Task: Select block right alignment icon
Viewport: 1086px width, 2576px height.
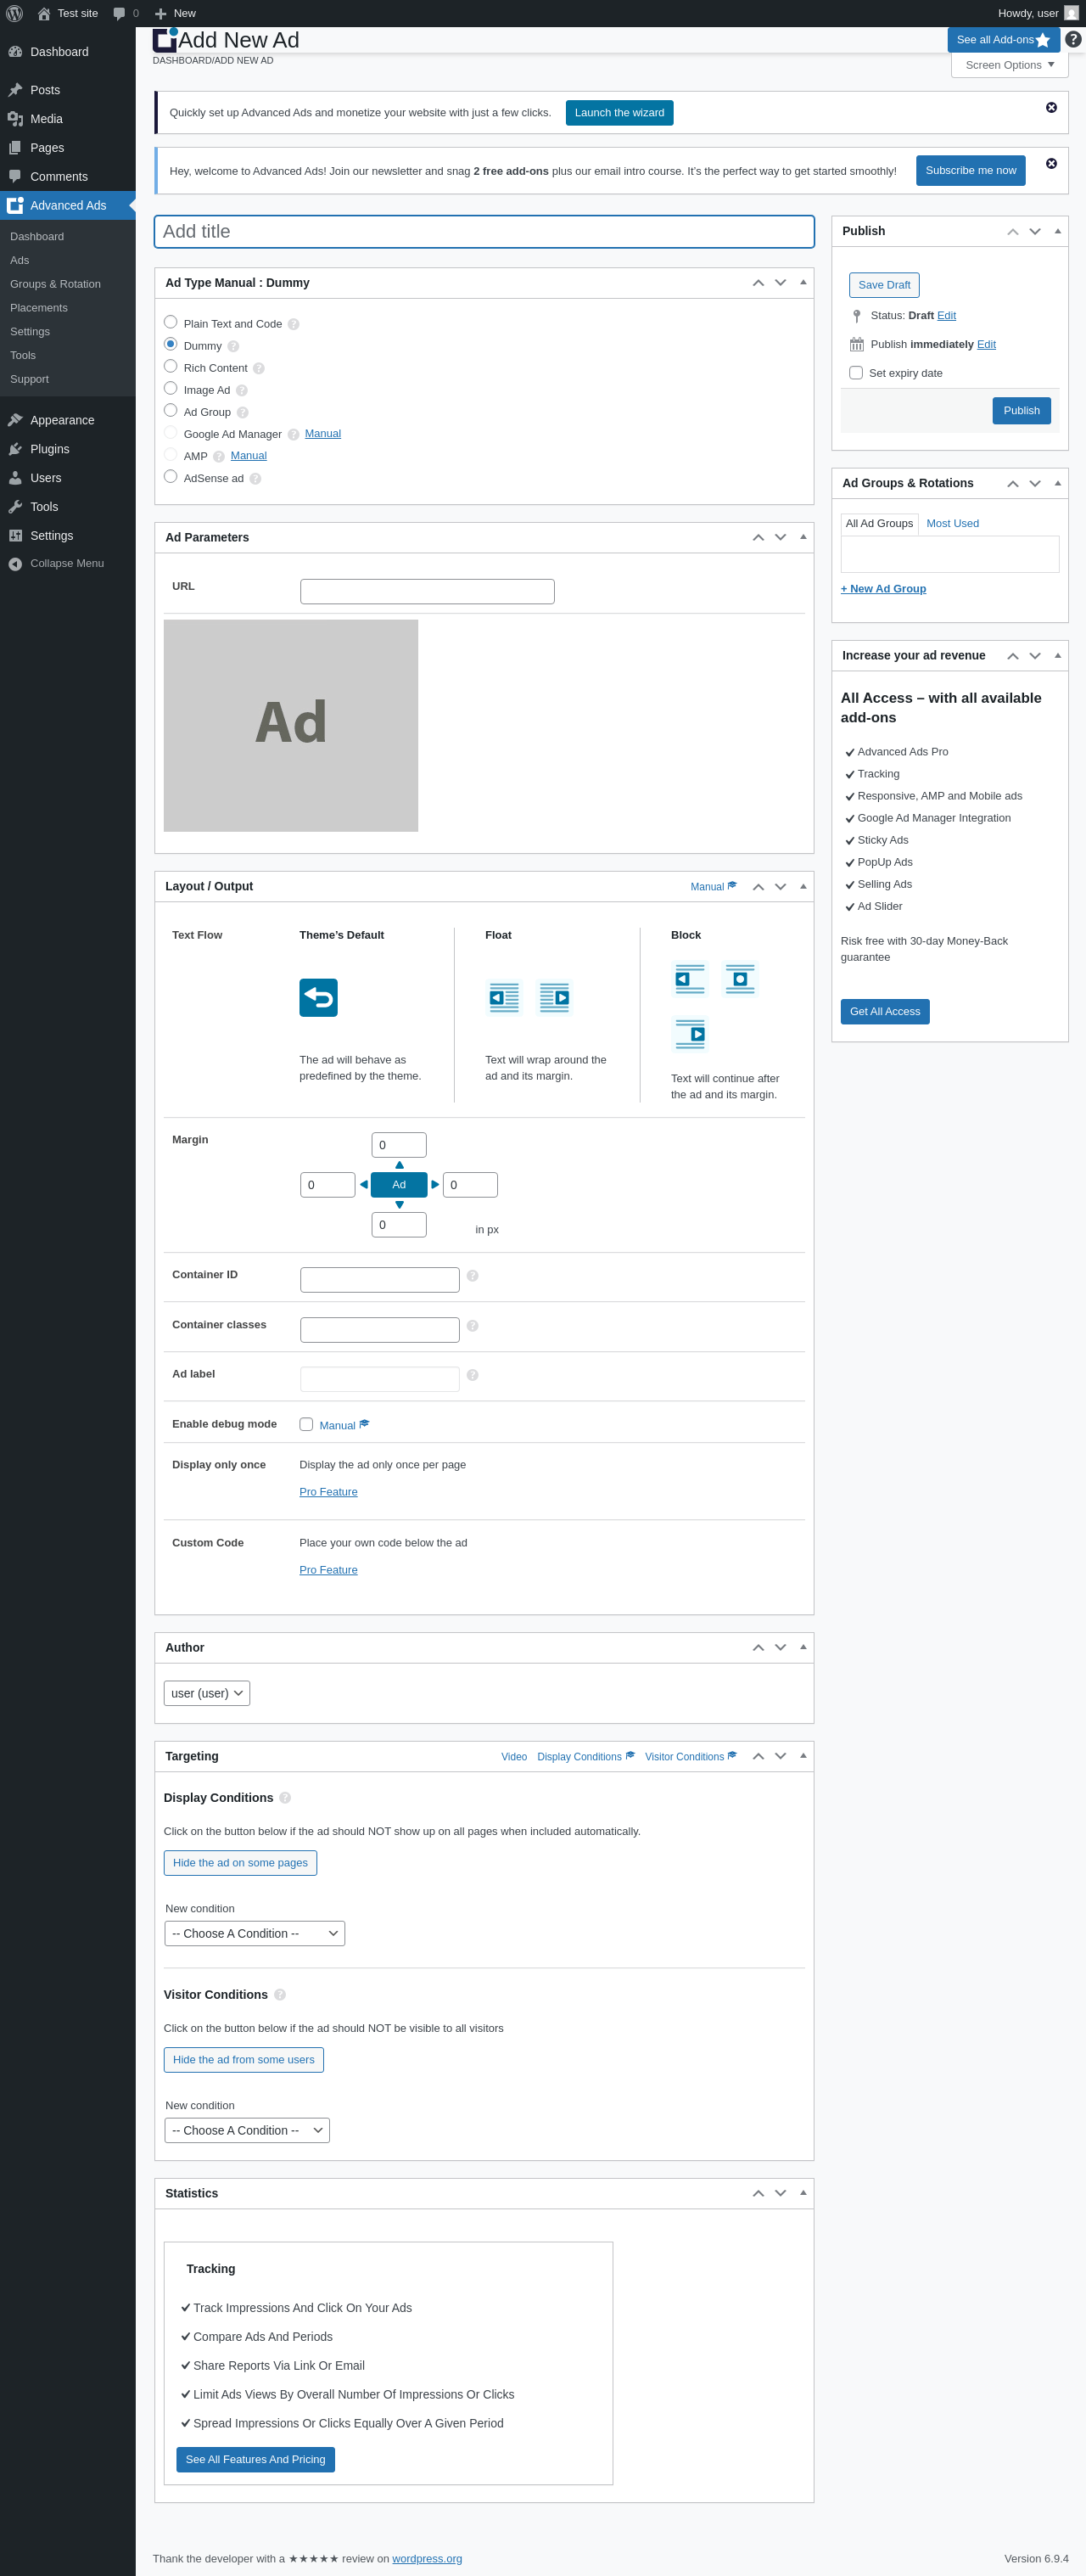Action: tap(690, 1034)
